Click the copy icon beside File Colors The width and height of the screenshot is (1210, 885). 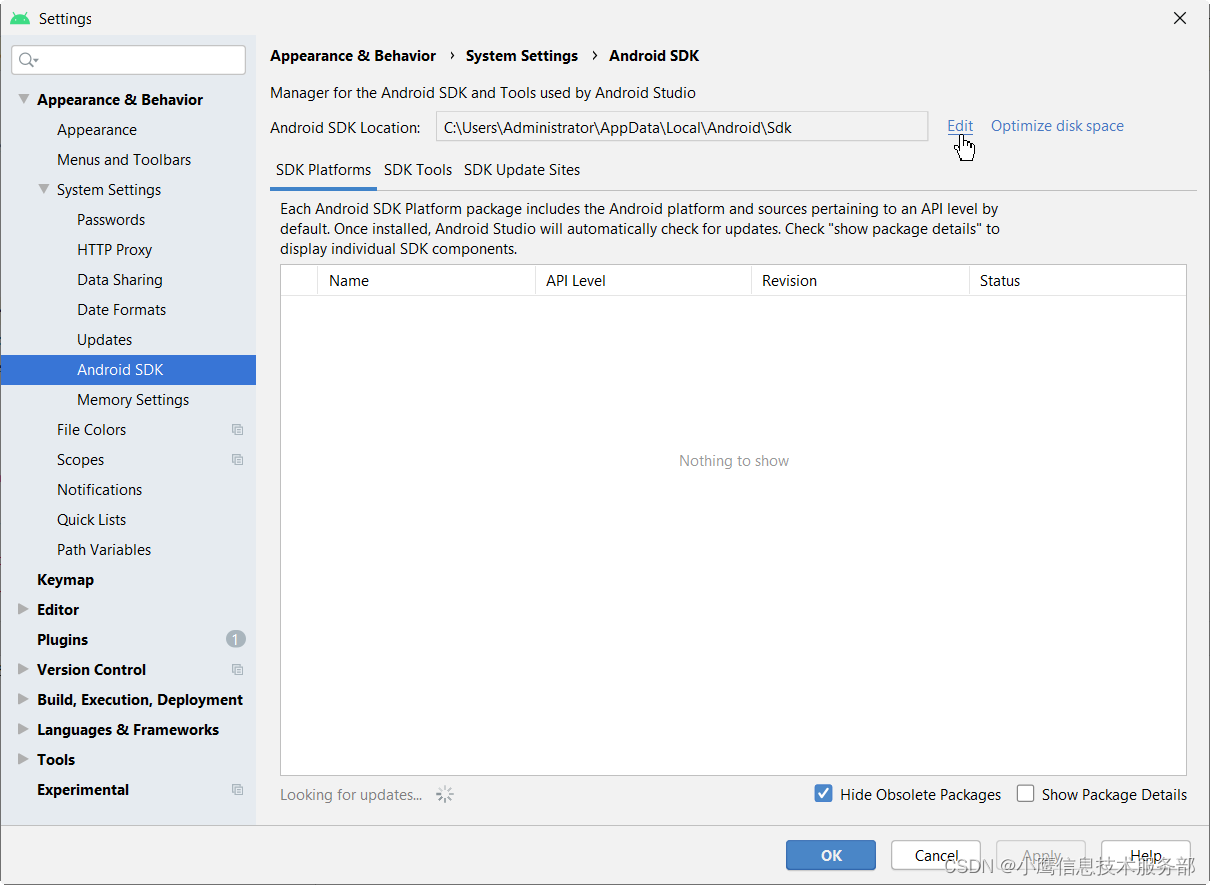(x=237, y=430)
